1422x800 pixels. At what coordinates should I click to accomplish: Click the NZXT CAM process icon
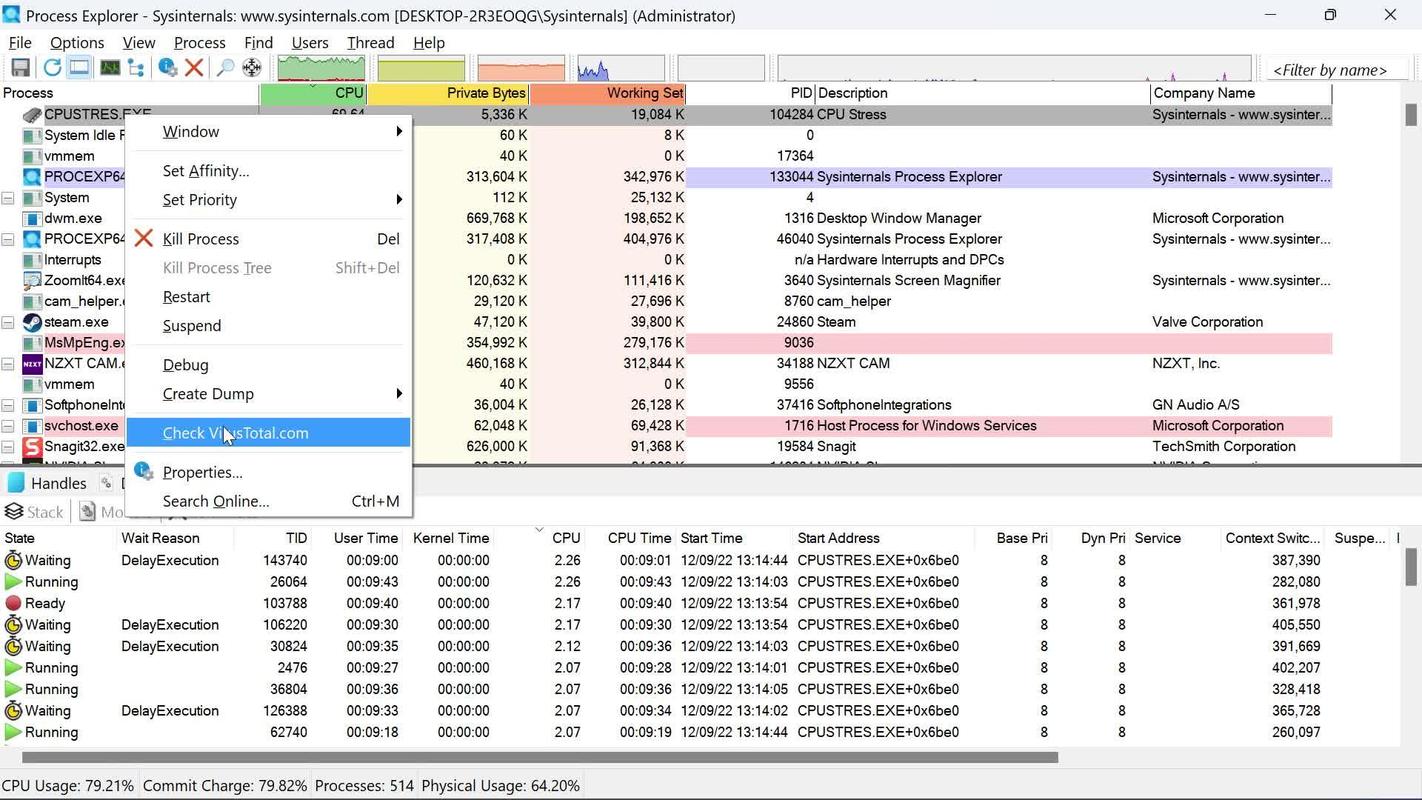click(32, 363)
